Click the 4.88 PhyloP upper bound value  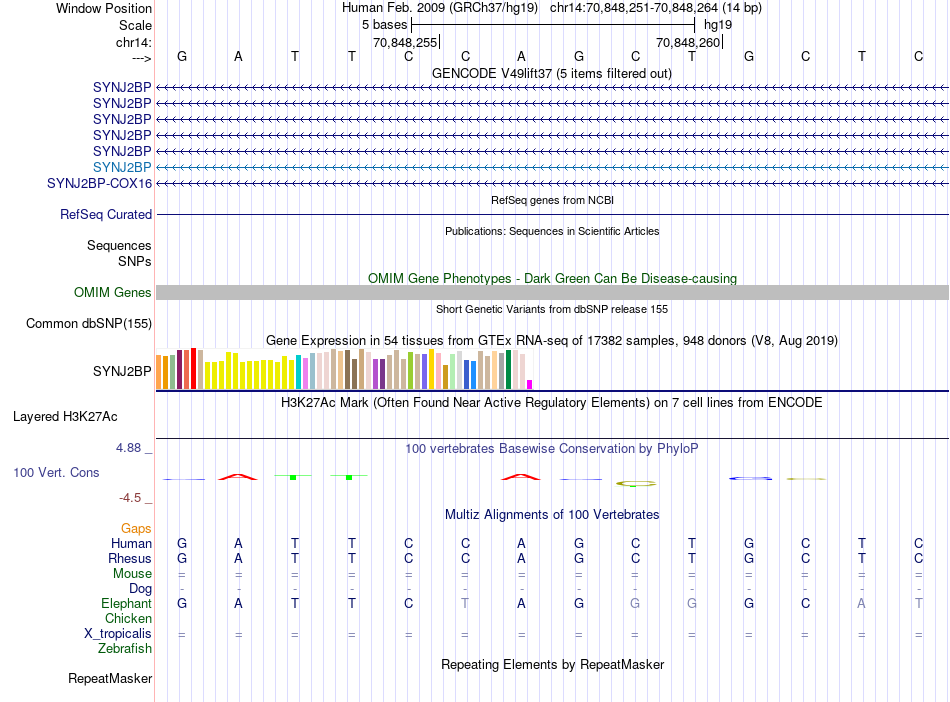[128, 448]
